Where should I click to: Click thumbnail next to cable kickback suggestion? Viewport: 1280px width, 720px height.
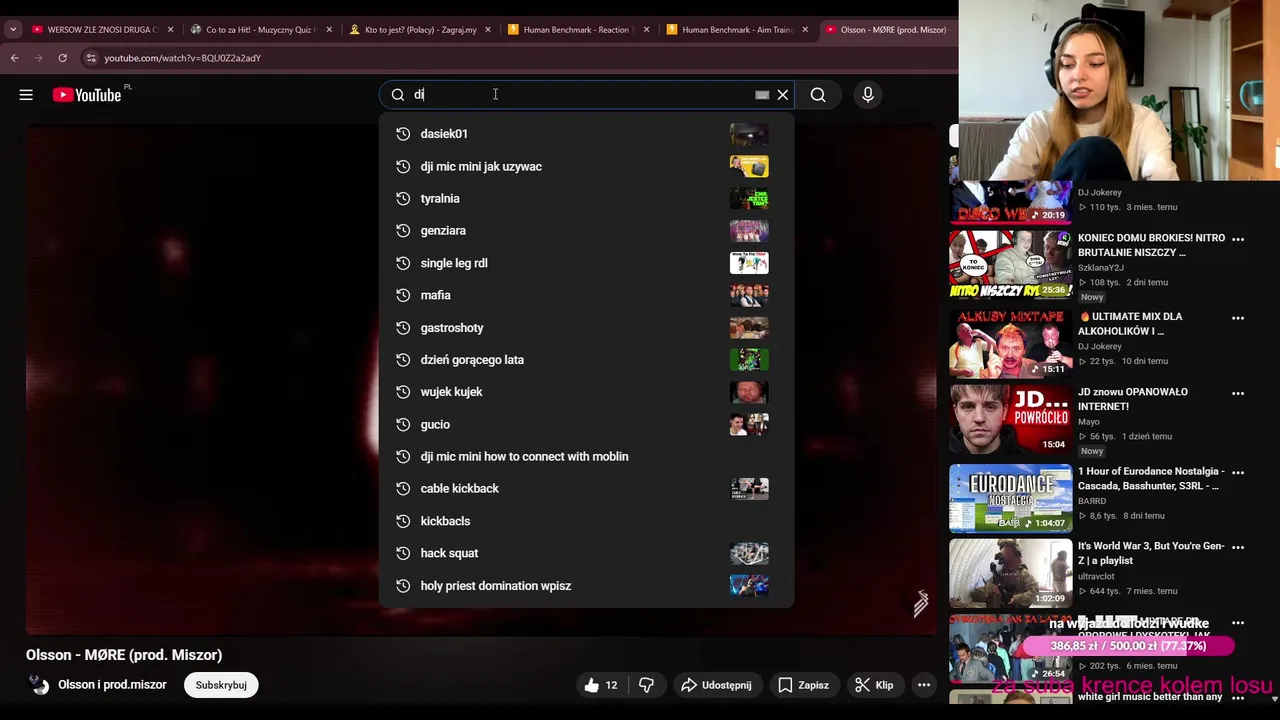coord(749,488)
